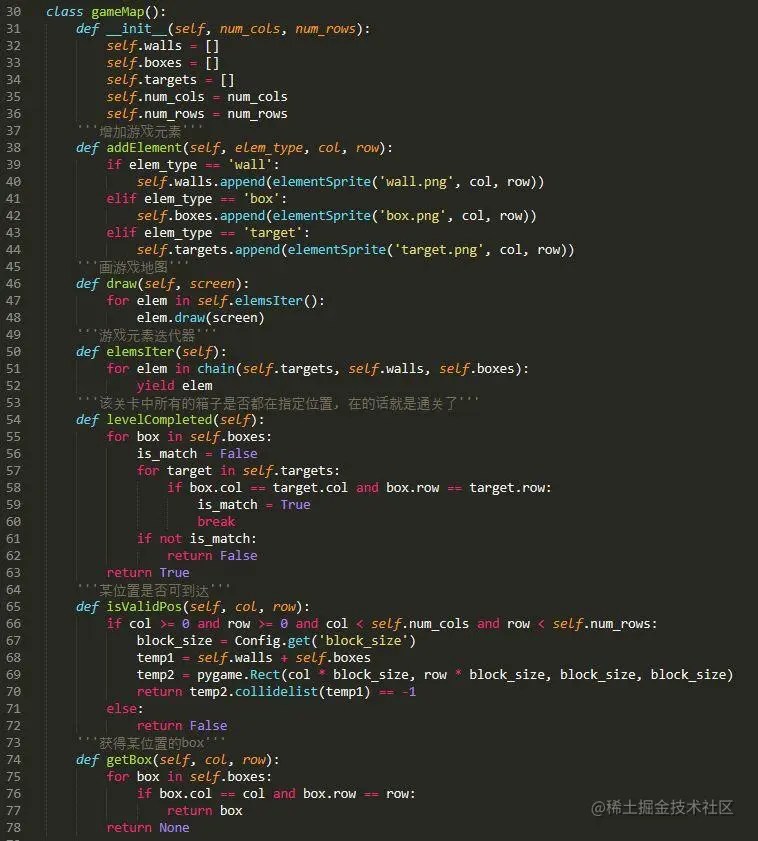Screen dimensions: 758x841
Task: Click 'temp1 = self.walls + self.boxes' line
Action: point(254,658)
